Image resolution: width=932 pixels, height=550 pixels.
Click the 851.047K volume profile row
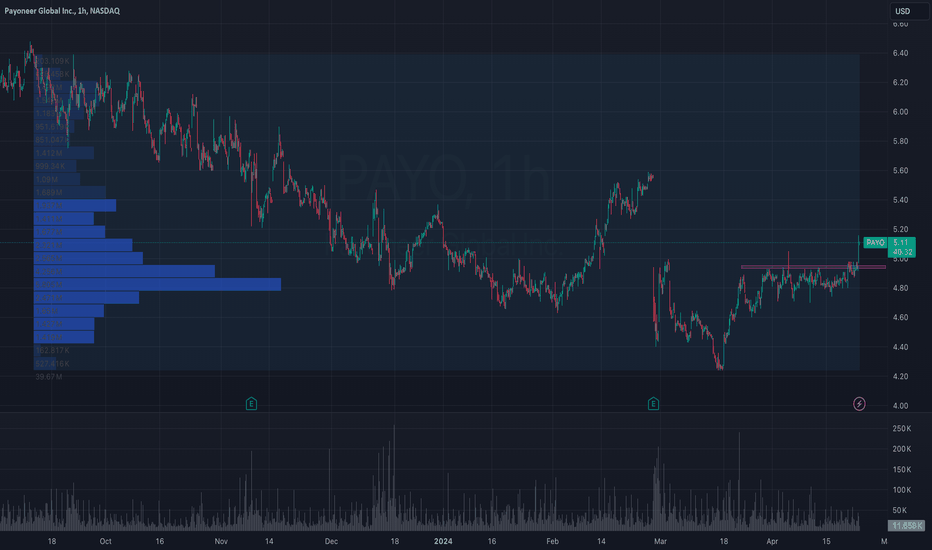click(x=52, y=140)
